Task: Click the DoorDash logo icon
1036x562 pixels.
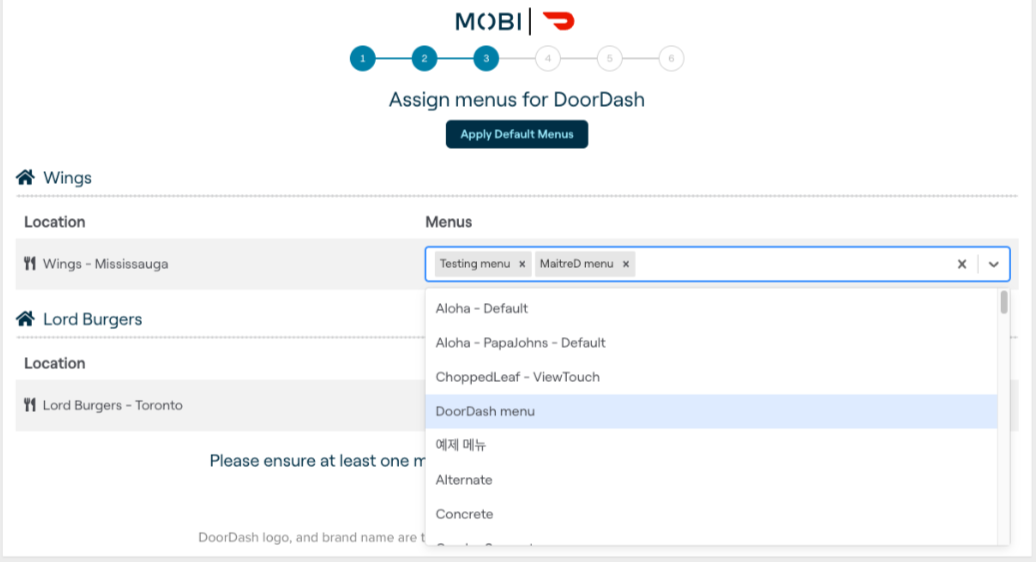Action: pyautogui.click(x=558, y=21)
